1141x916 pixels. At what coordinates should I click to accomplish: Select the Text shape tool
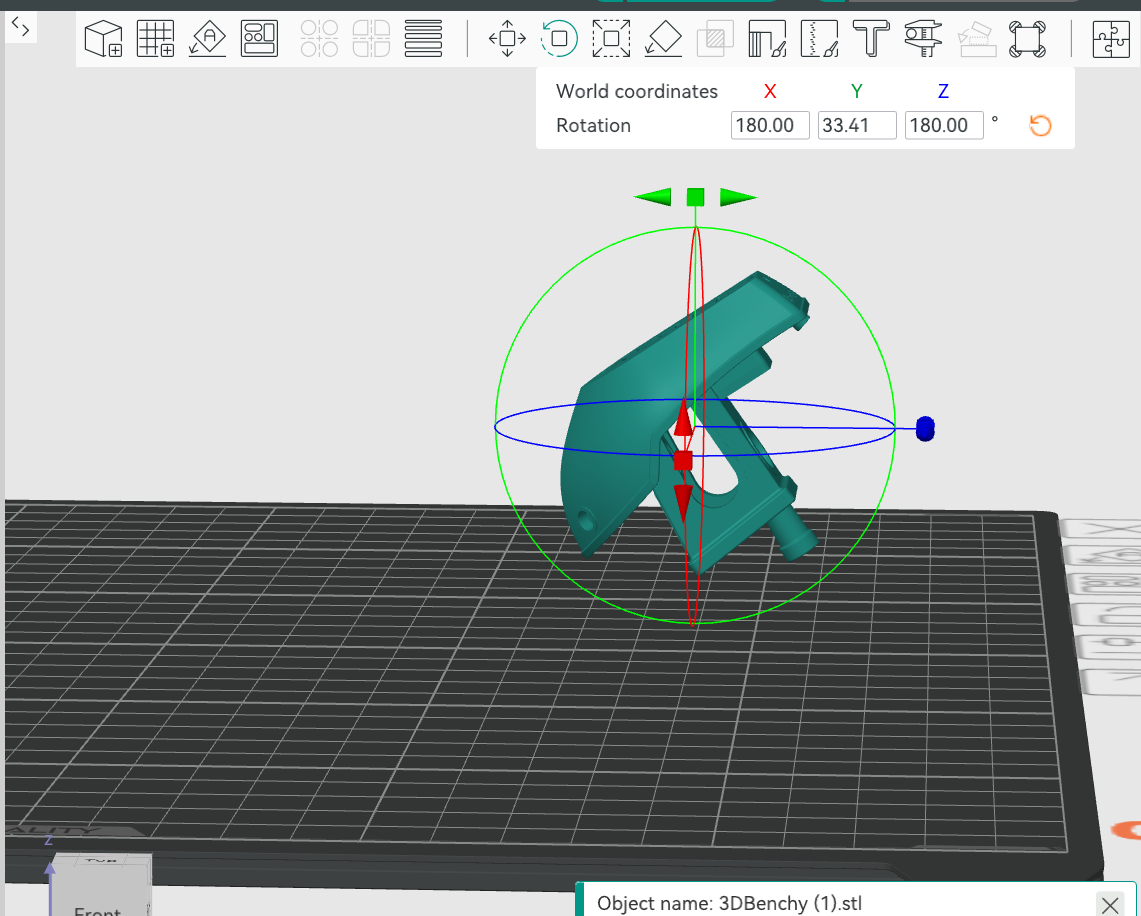[871, 39]
